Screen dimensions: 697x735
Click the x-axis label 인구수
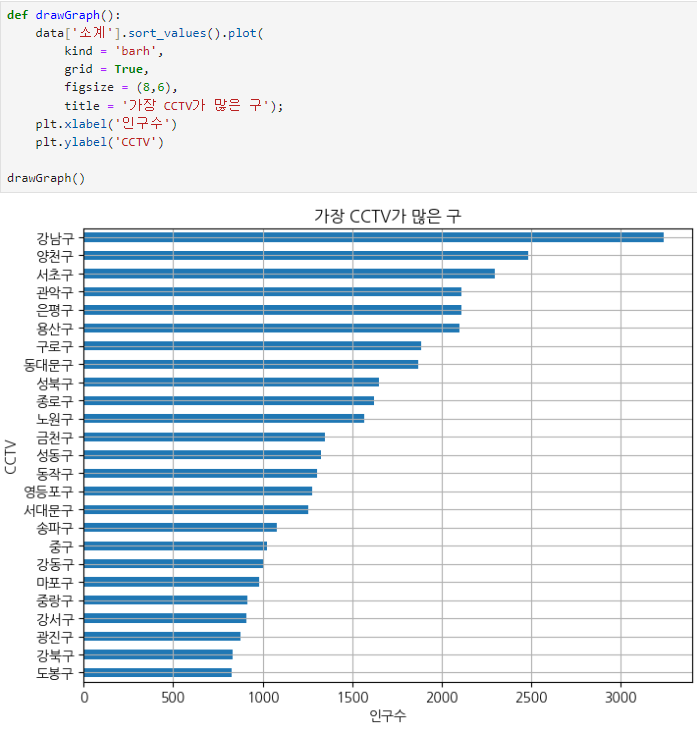(x=388, y=716)
